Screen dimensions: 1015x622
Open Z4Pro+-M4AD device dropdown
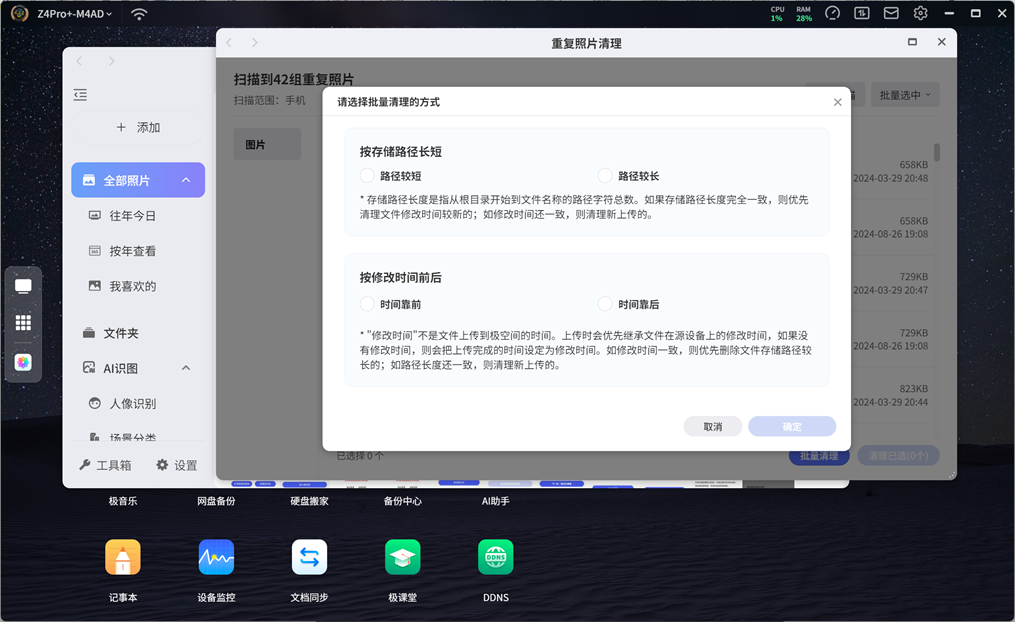74,14
